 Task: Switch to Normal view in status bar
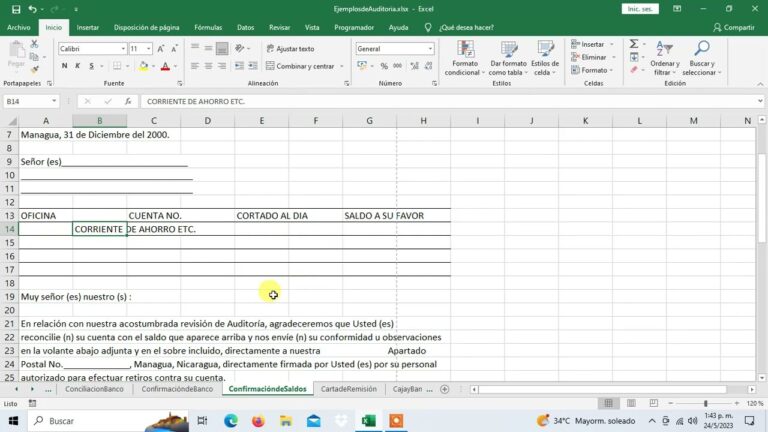click(608, 403)
